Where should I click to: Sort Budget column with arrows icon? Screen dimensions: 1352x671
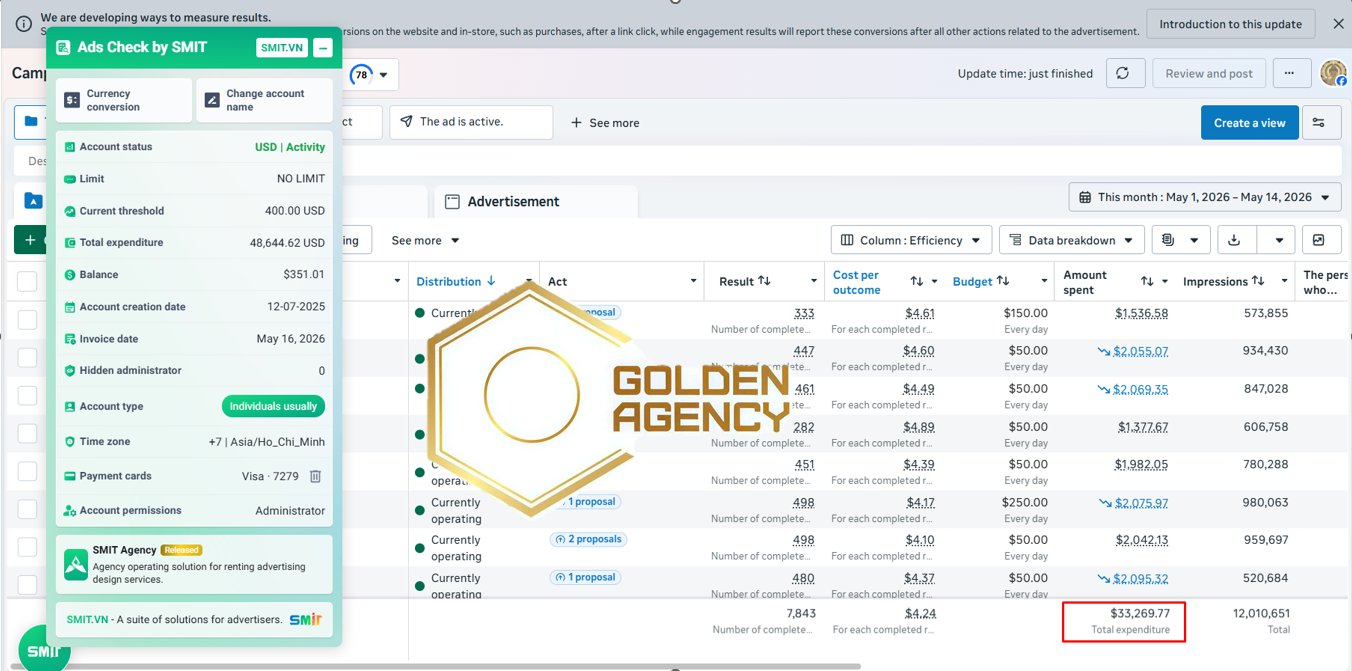click(1003, 281)
